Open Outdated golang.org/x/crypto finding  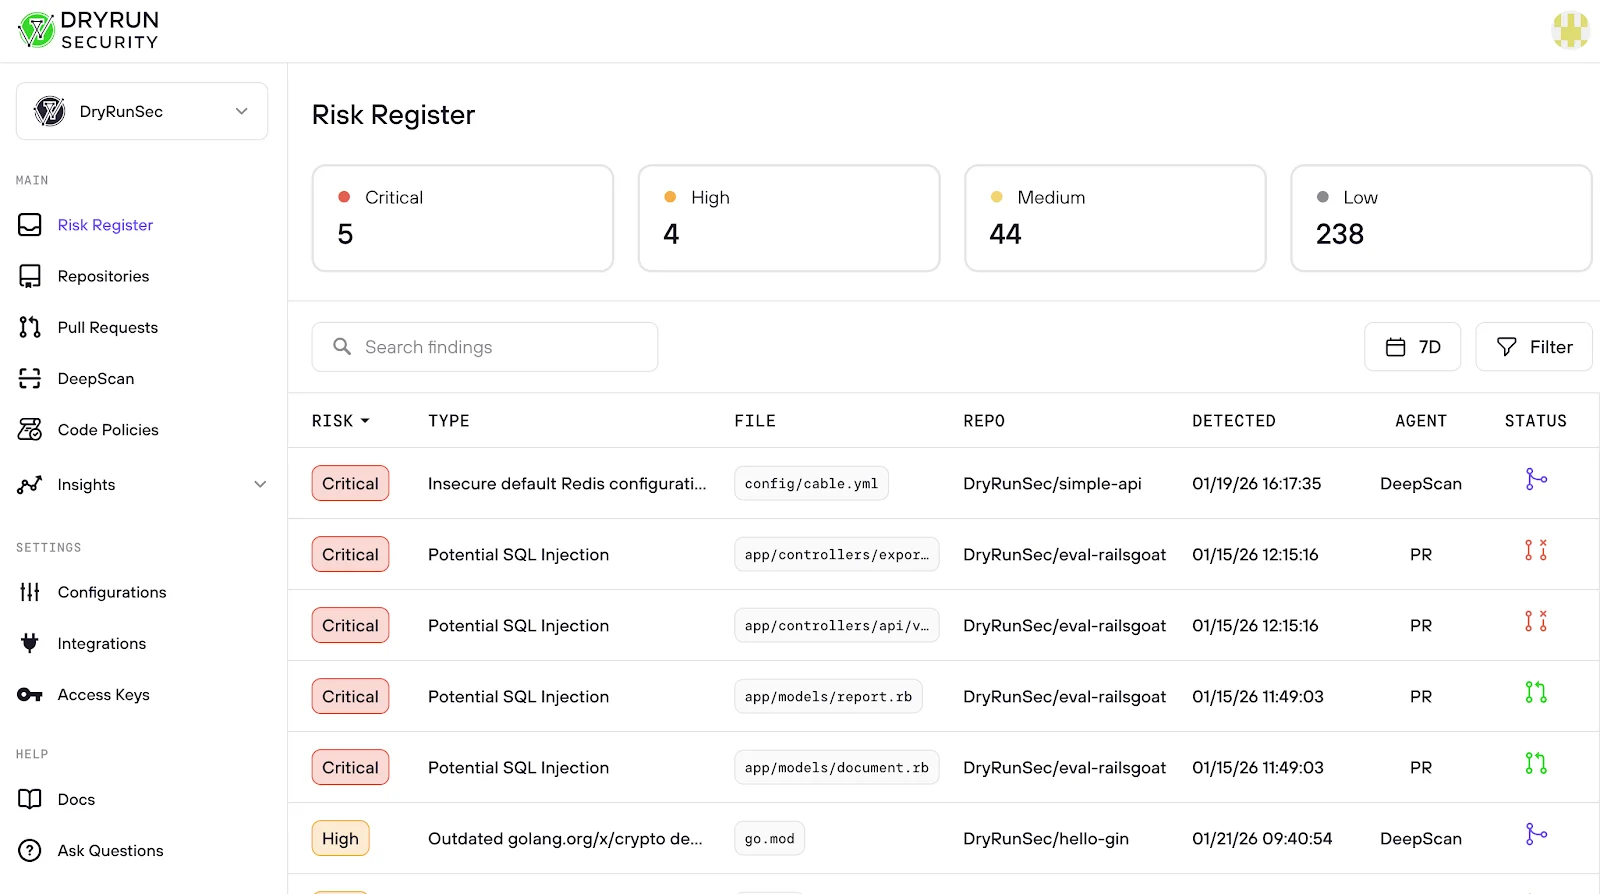pyautogui.click(x=565, y=838)
